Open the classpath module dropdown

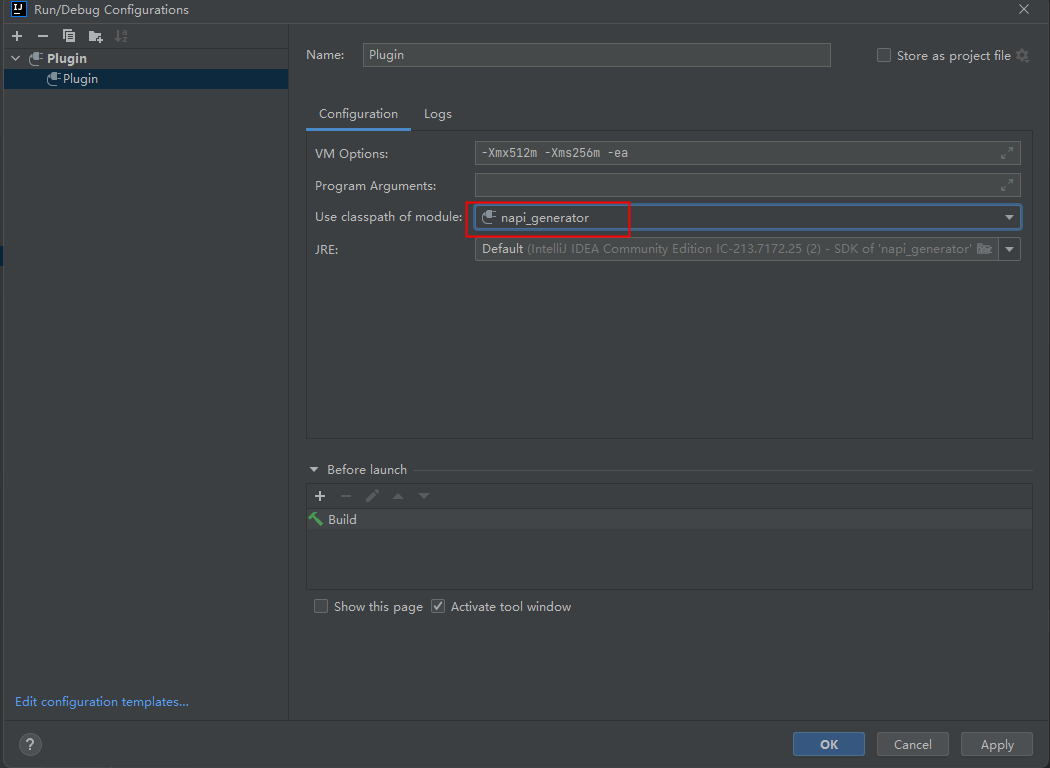pyautogui.click(x=1009, y=217)
